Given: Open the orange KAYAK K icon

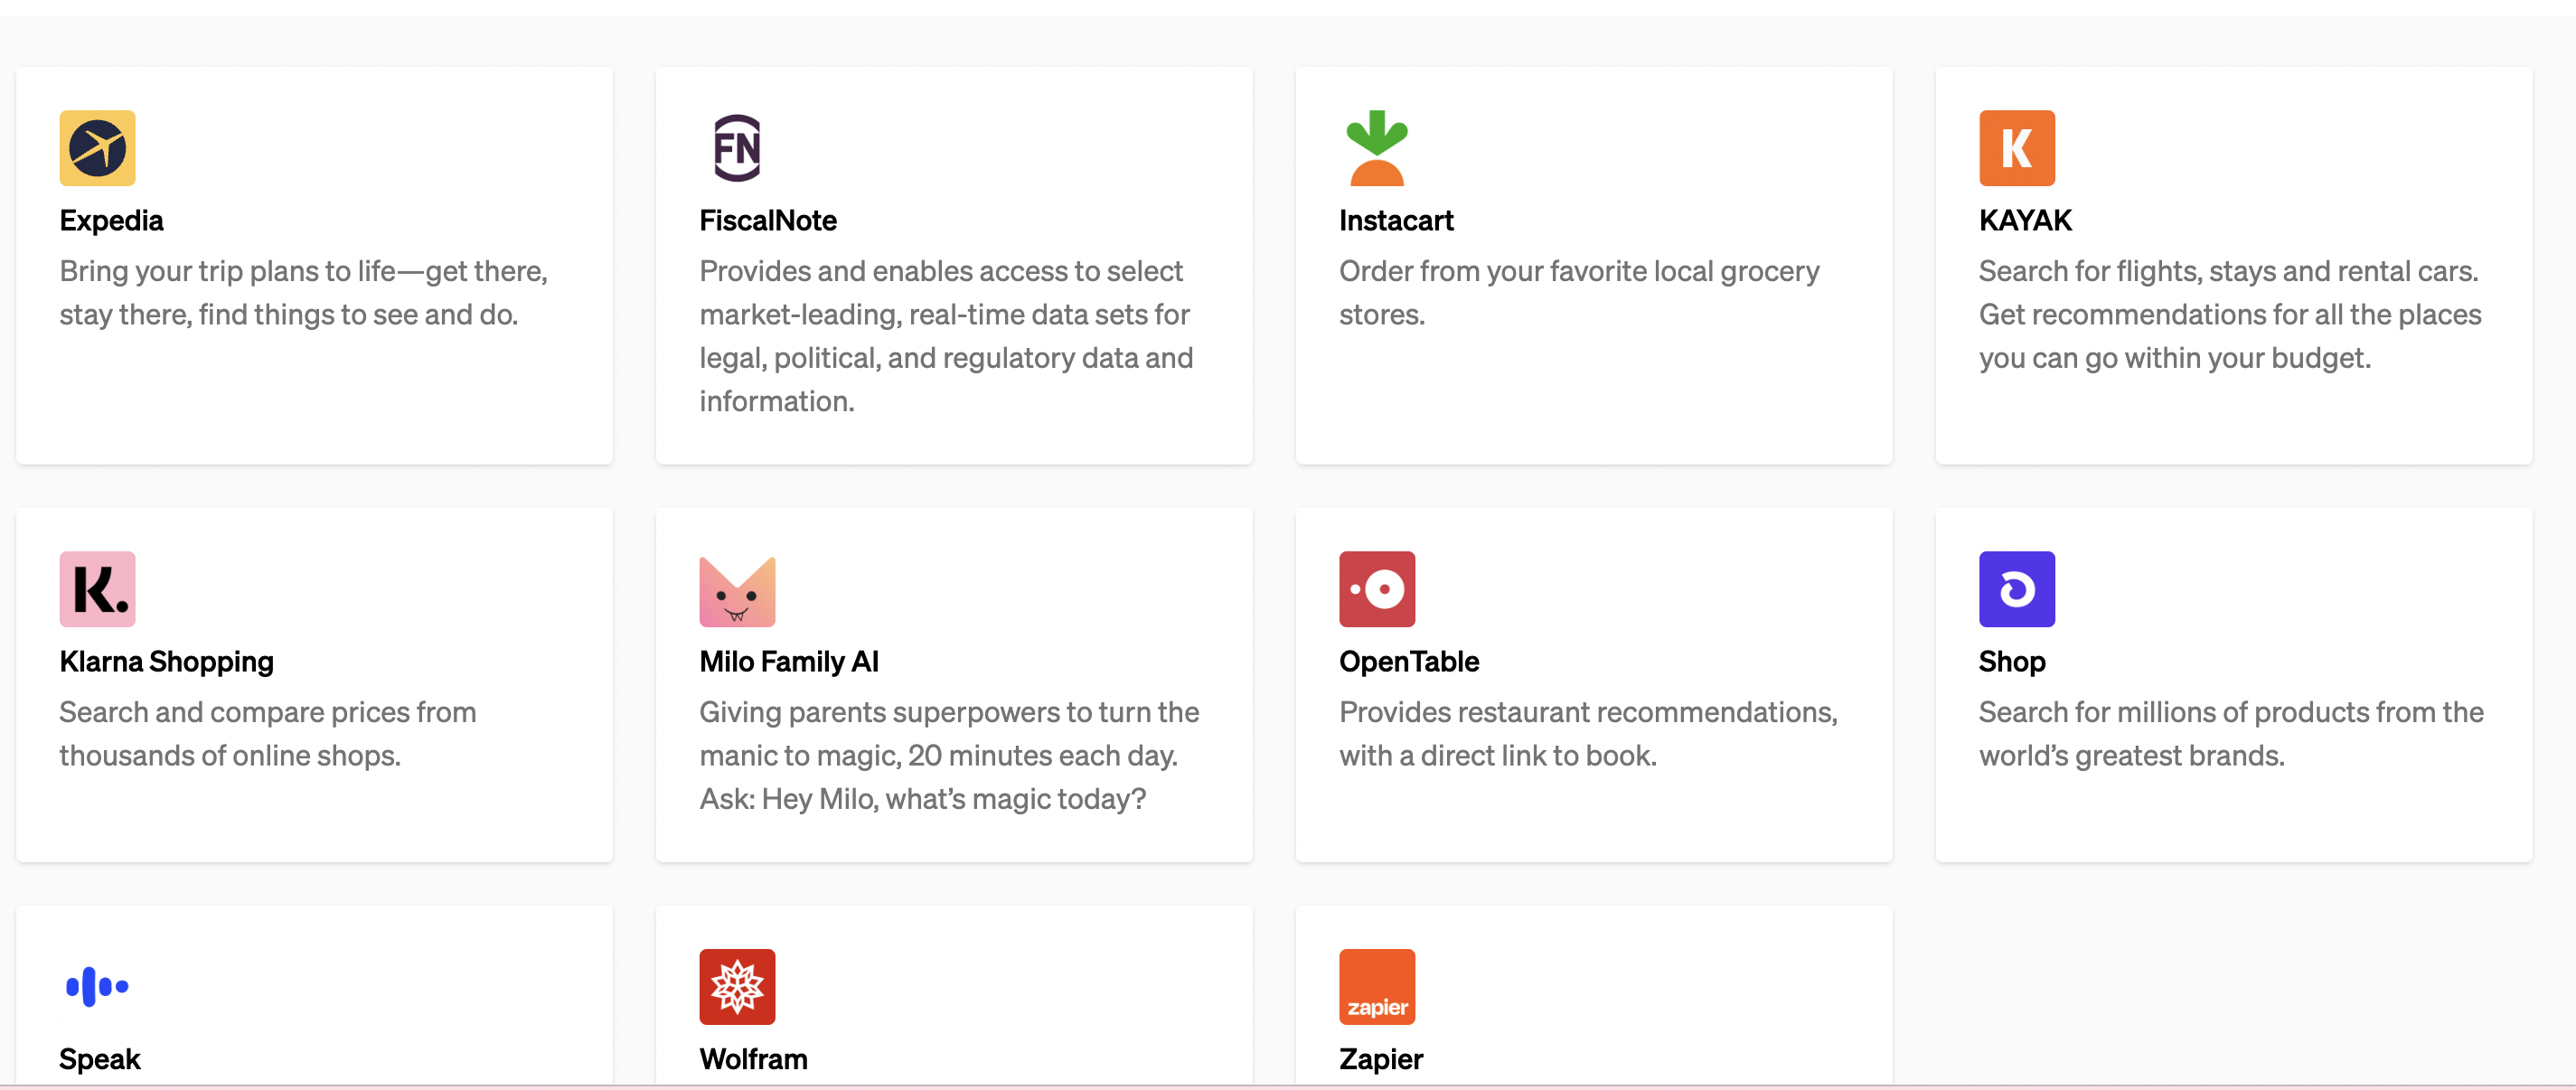Looking at the screenshot, I should point(2016,148).
